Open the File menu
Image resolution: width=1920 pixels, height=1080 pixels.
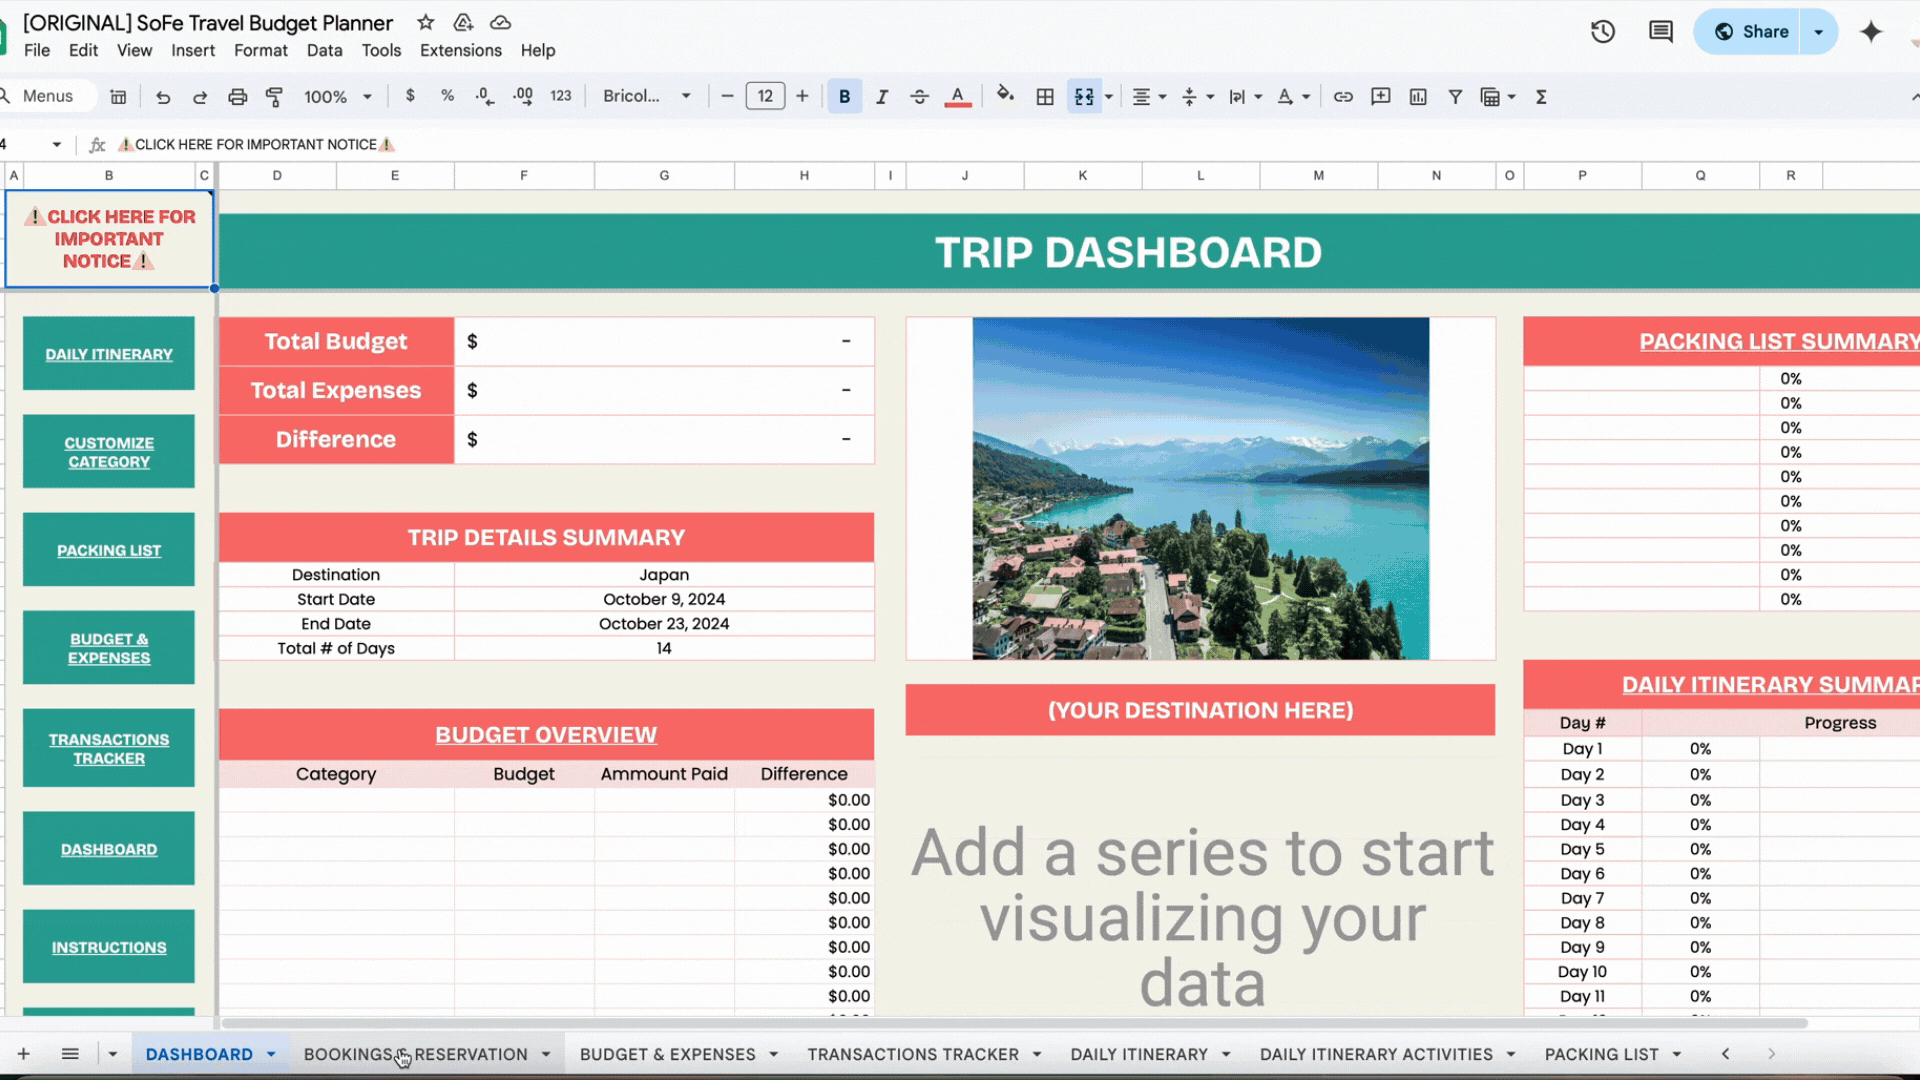[x=37, y=50]
